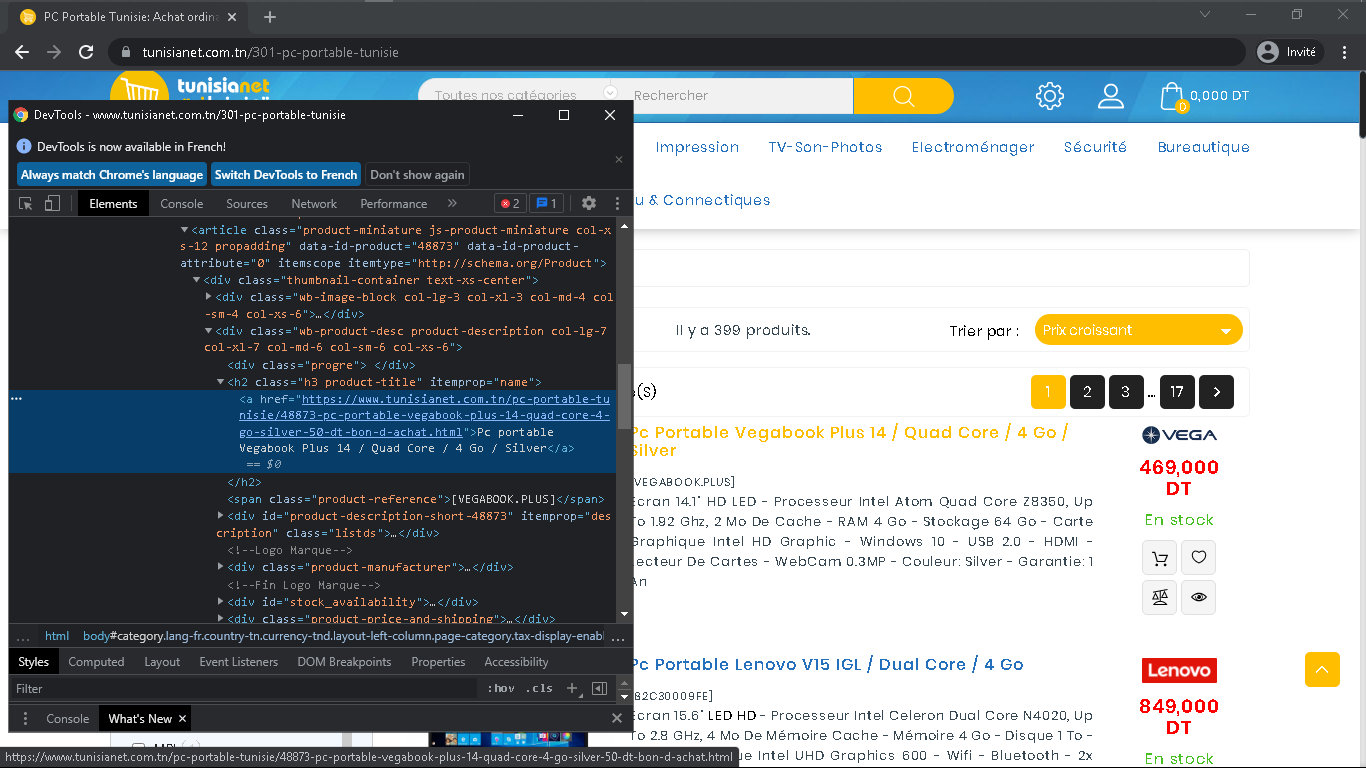This screenshot has height=768, width=1366.
Task: Collapse the article product-miniature node
Action: pyautogui.click(x=185, y=230)
